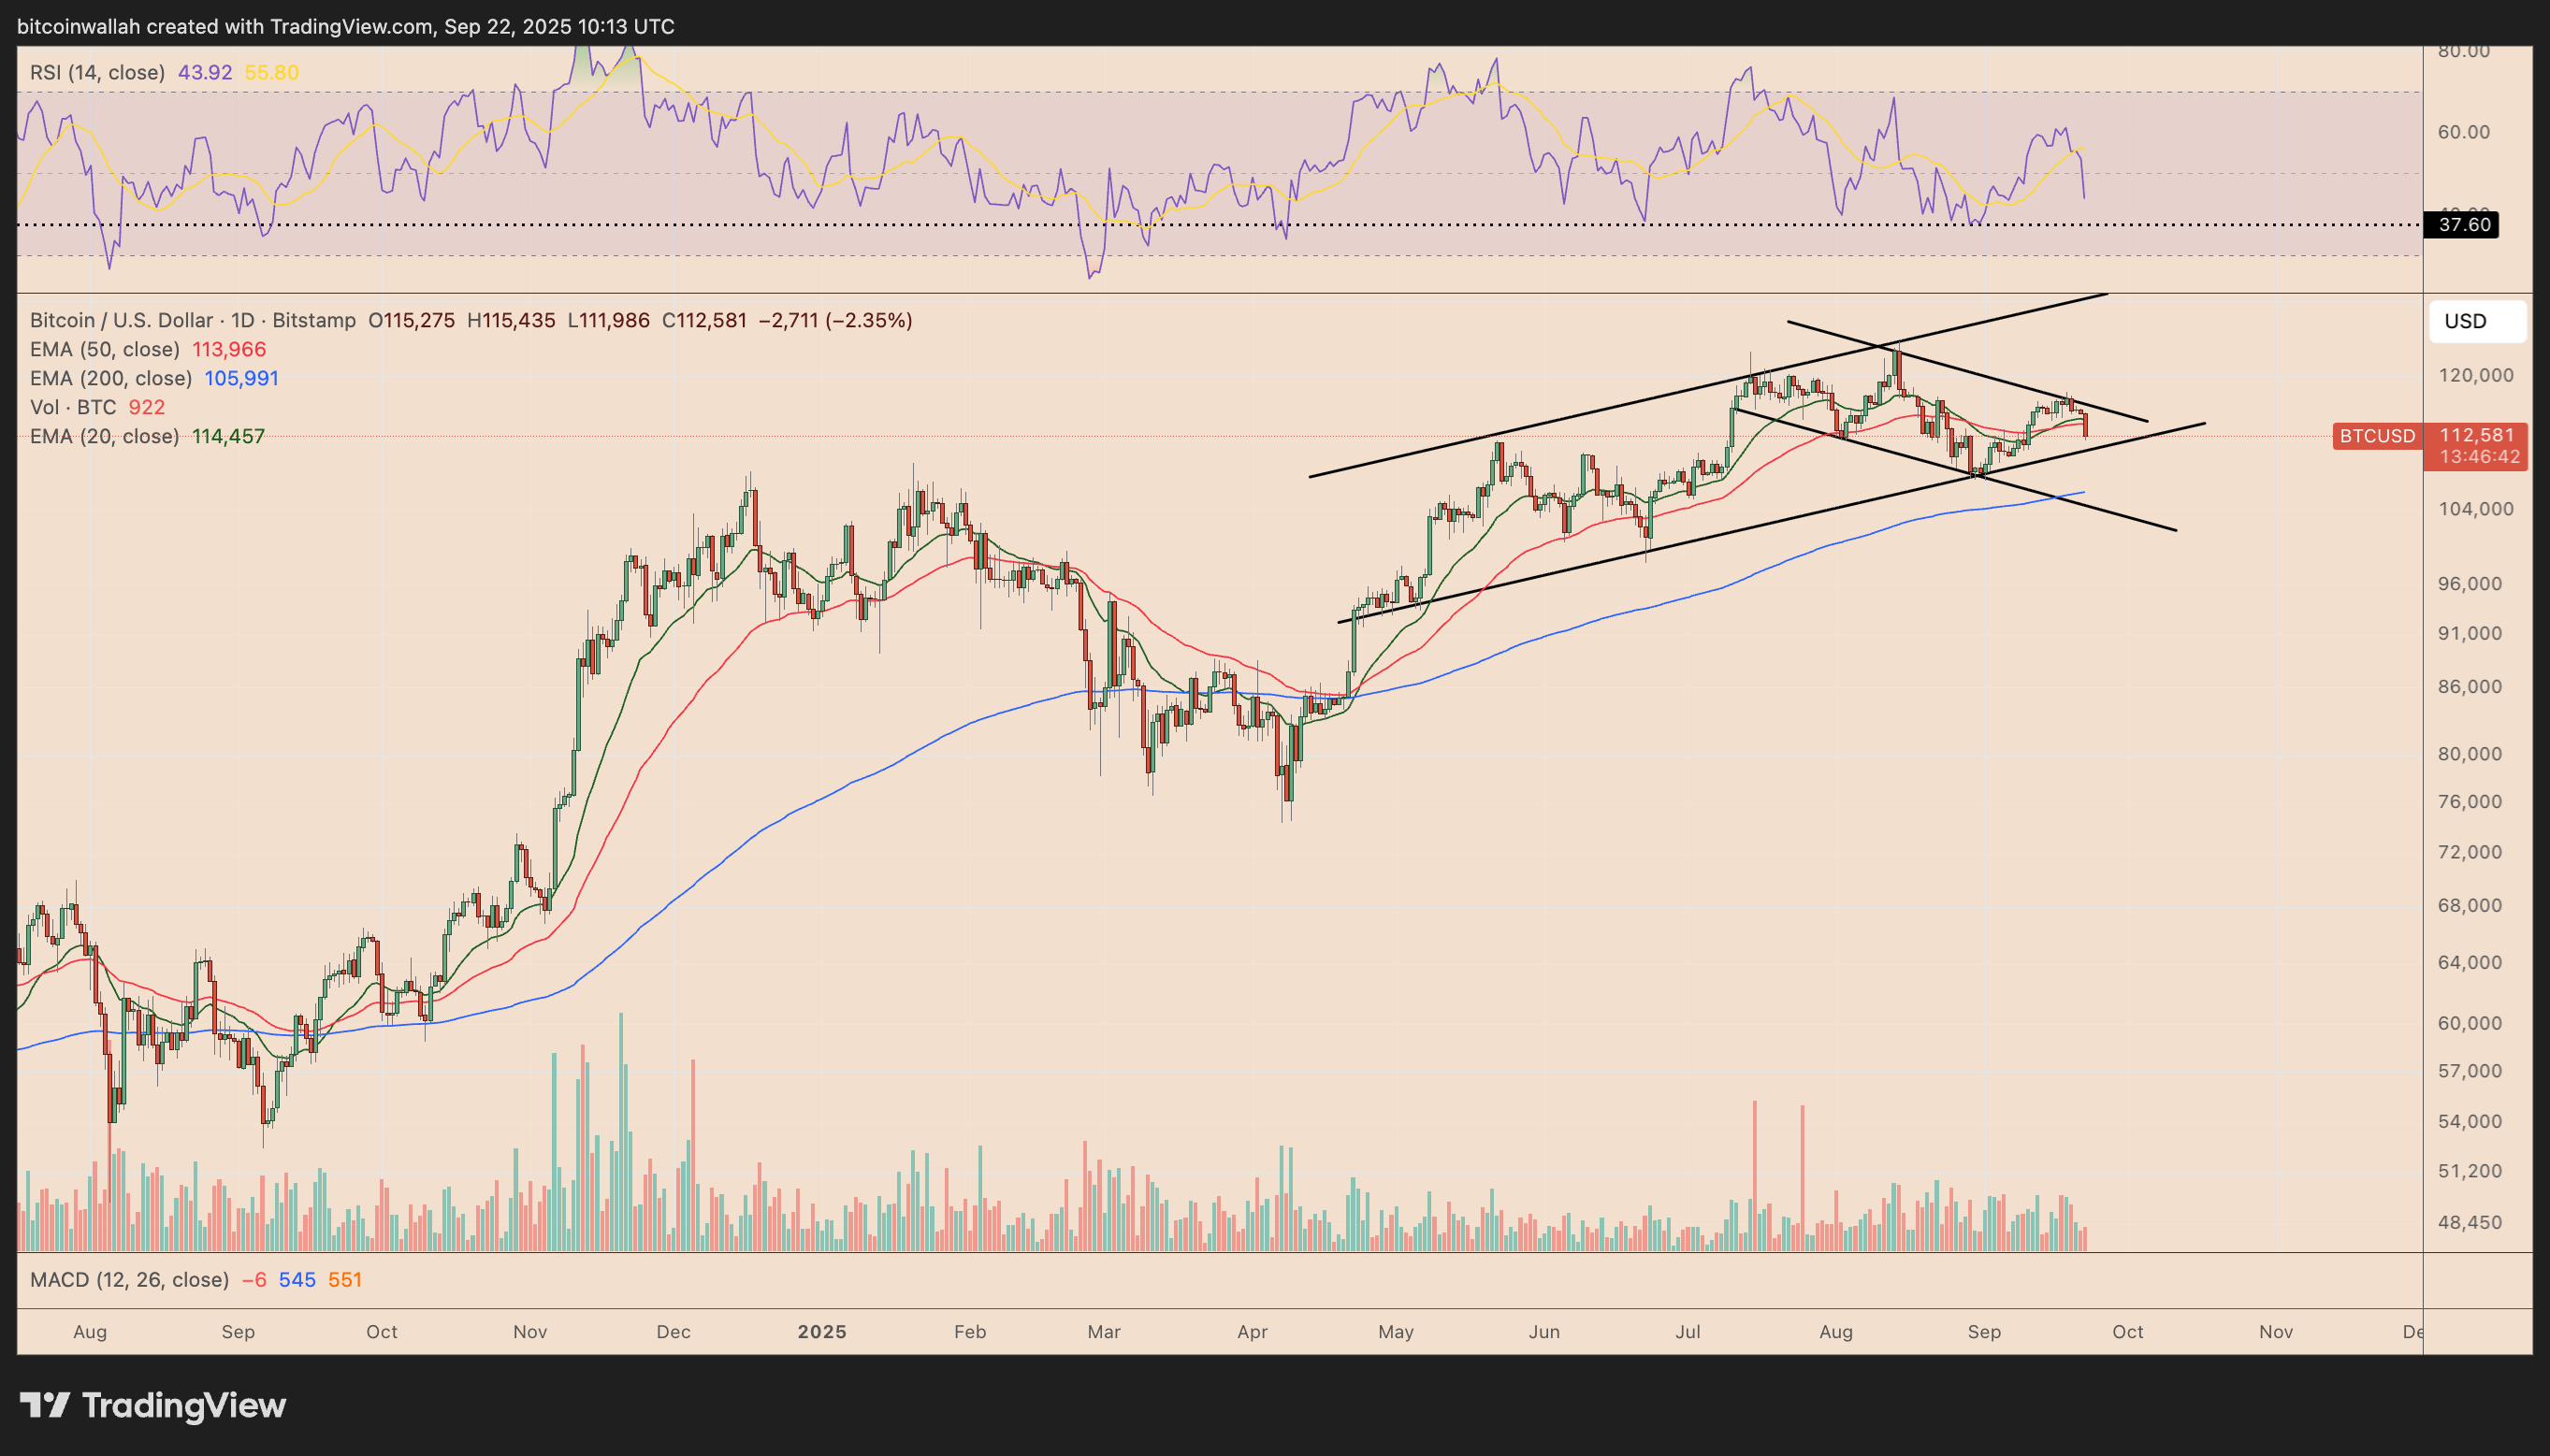This screenshot has width=2550, height=1456.
Task: Select the EMA (200, close) legend
Action: (110, 378)
